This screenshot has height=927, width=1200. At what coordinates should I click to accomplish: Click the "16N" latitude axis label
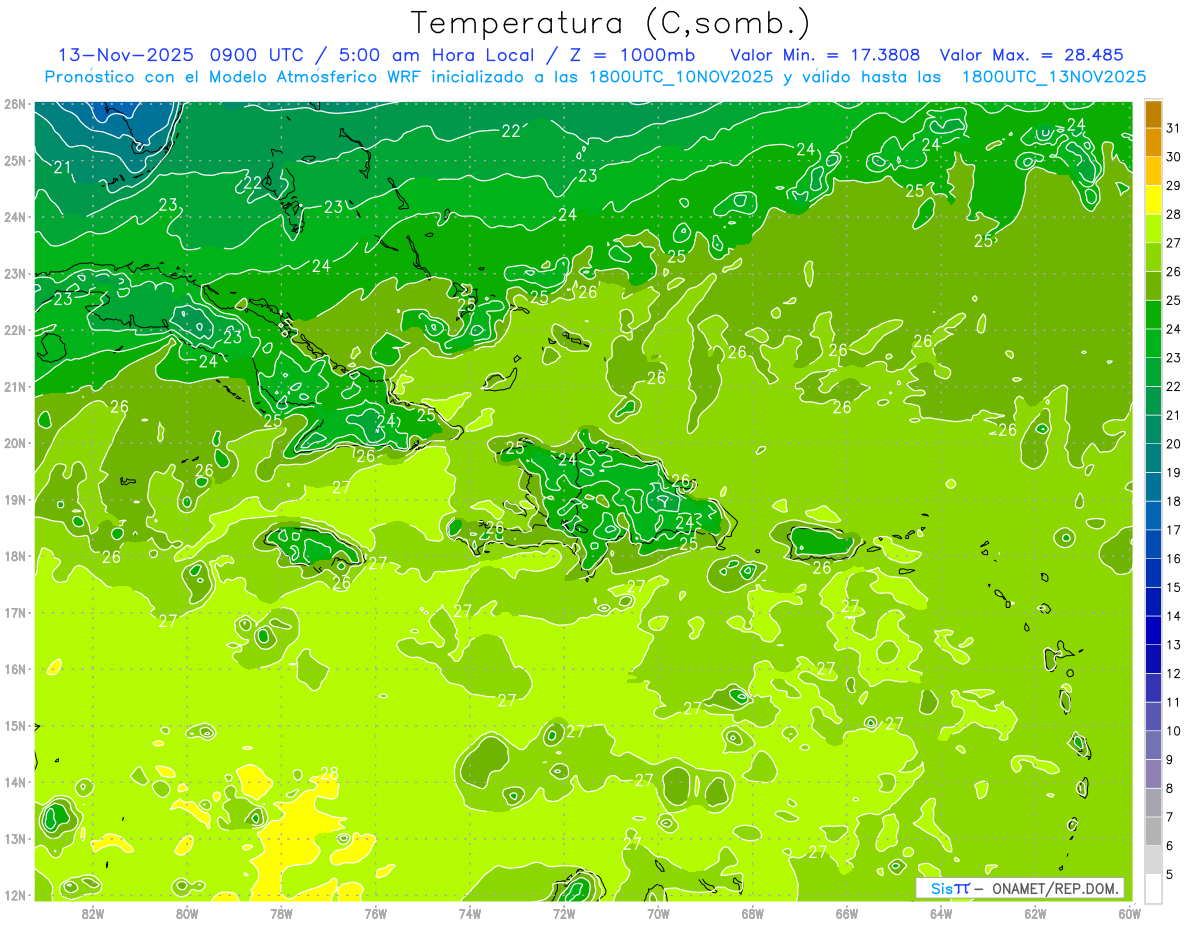pos(15,669)
